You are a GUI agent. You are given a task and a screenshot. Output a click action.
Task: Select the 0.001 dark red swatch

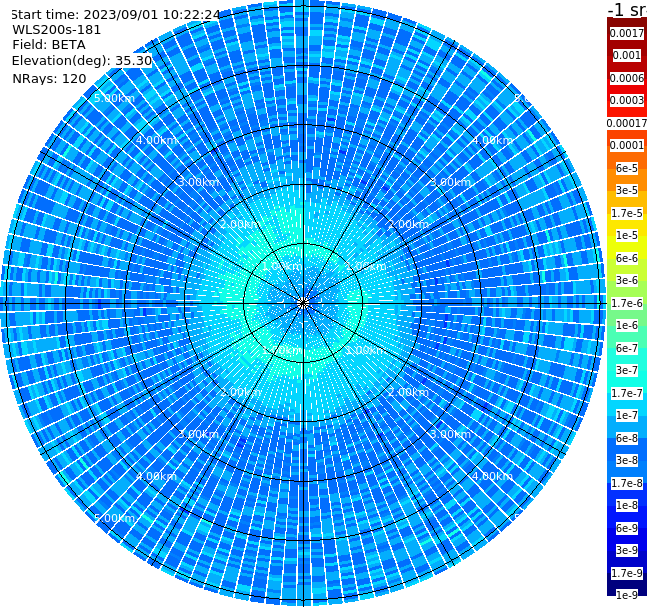click(x=627, y=55)
